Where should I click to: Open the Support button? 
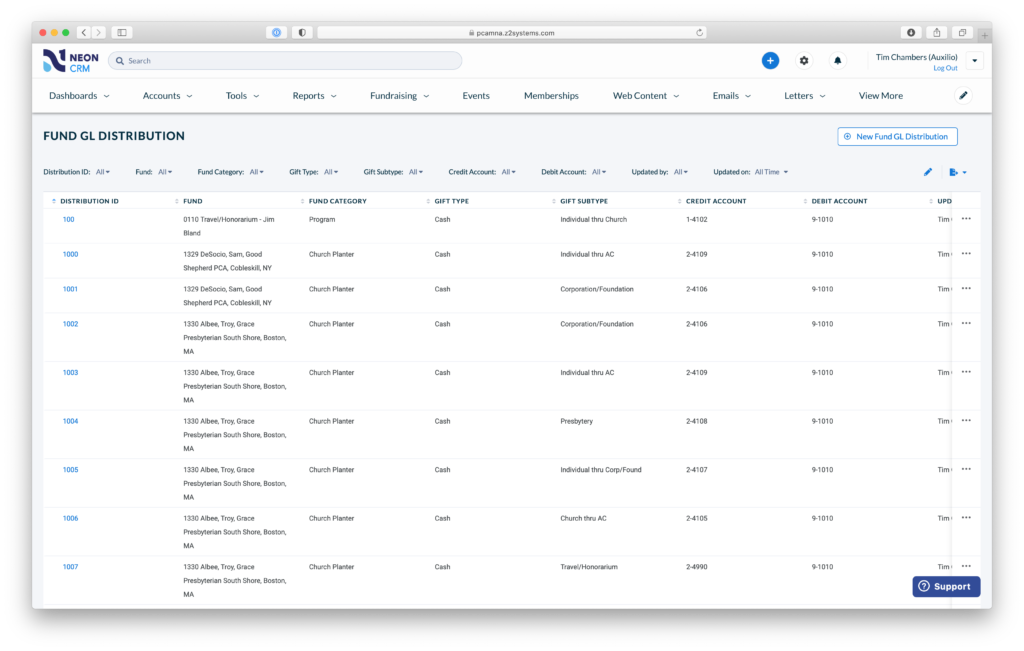click(945, 586)
